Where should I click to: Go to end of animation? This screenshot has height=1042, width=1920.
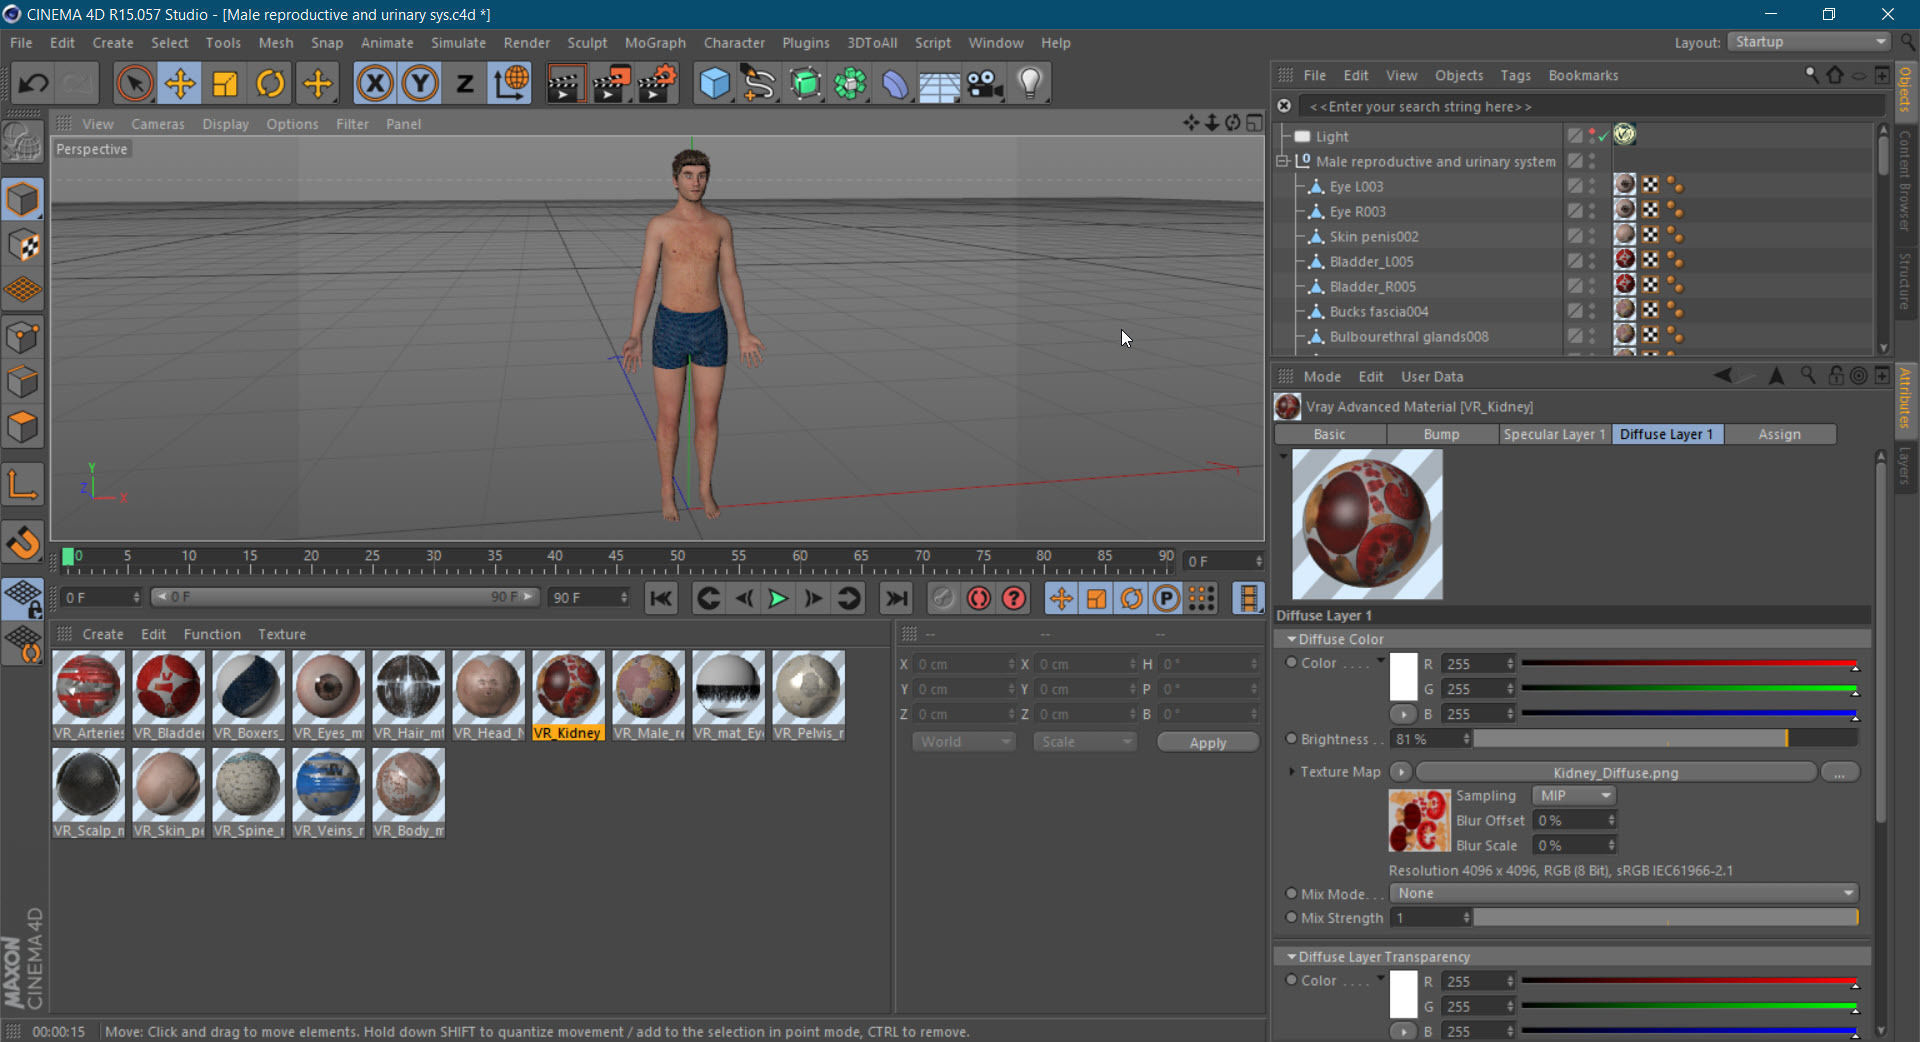[x=896, y=598]
